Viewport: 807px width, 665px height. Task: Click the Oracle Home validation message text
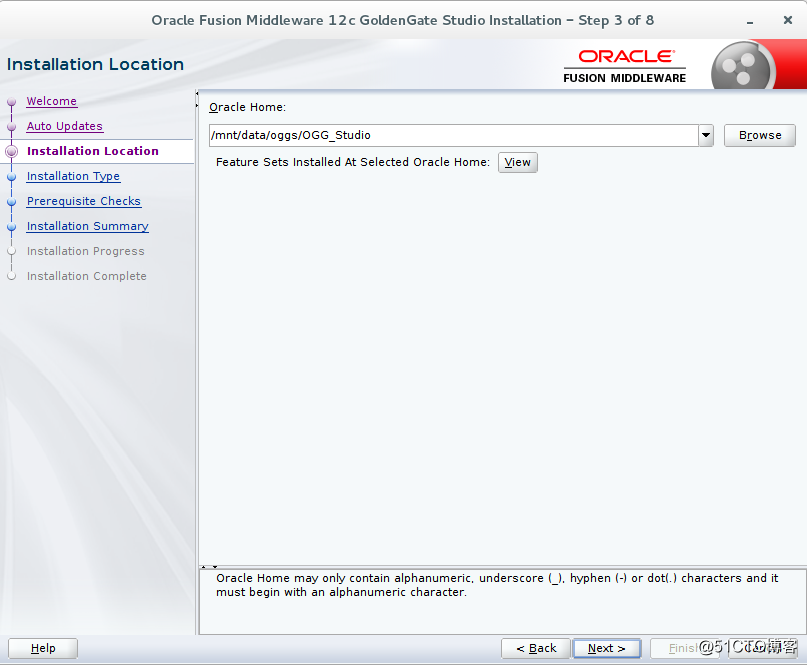(497, 585)
